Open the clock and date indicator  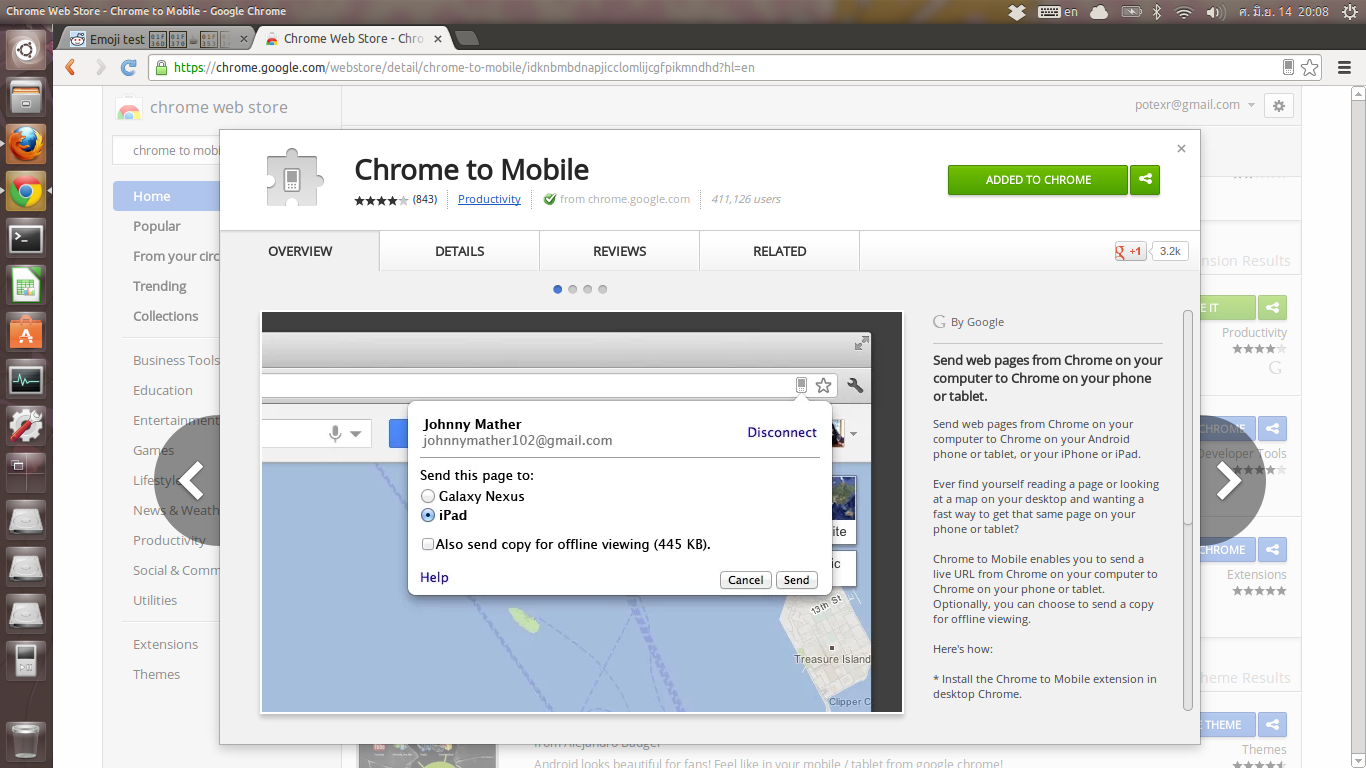[x=1285, y=12]
